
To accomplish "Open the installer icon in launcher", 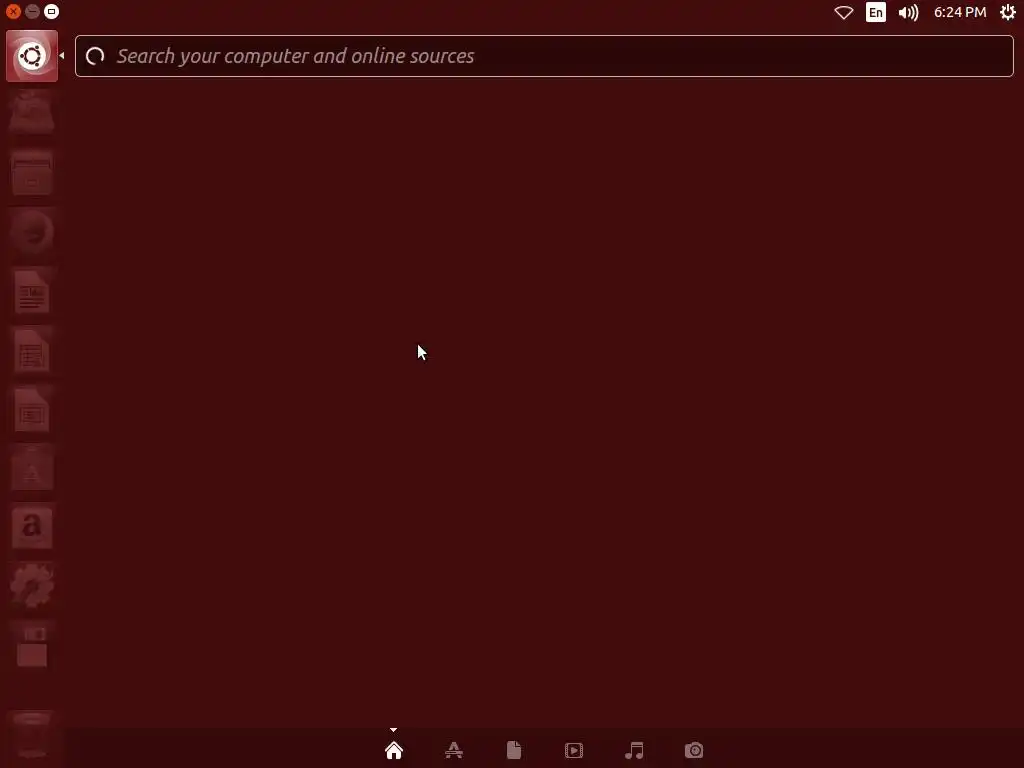I will coord(32,114).
